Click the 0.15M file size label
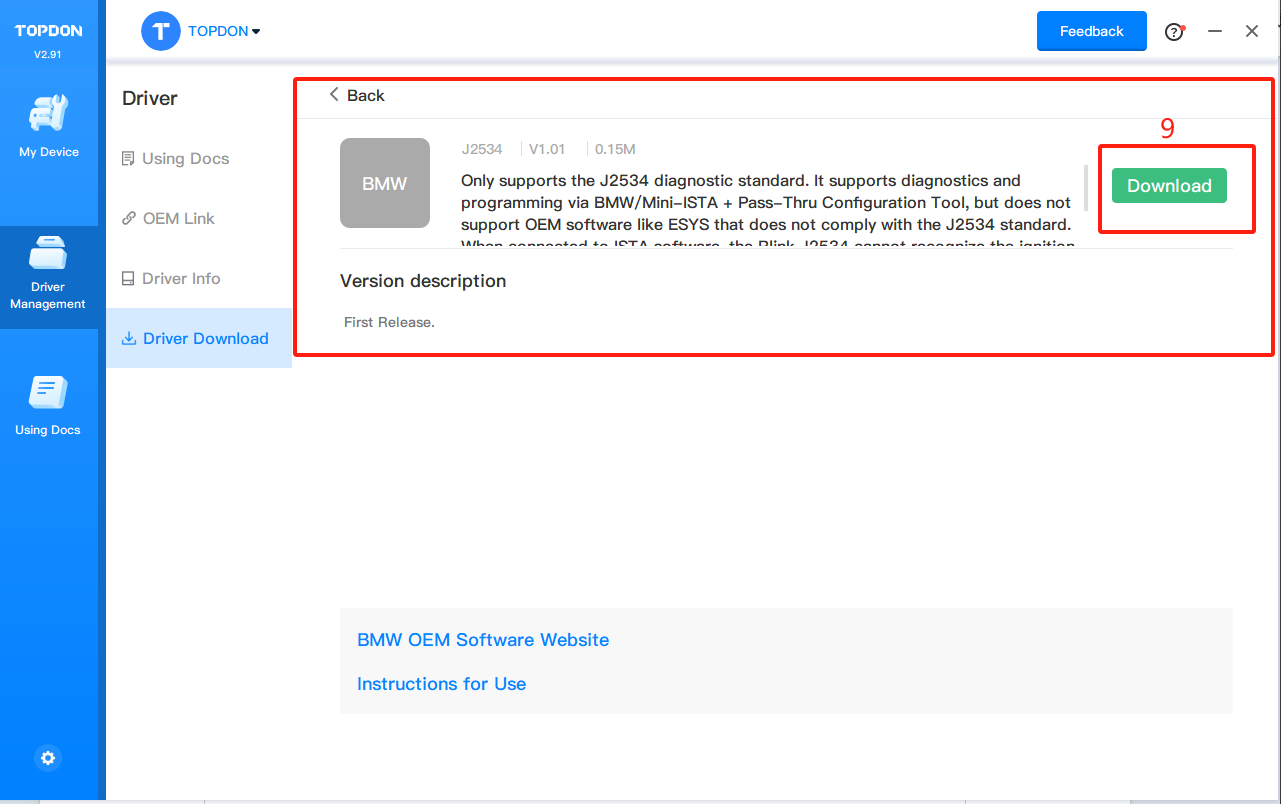This screenshot has height=804, width=1281. tap(615, 149)
